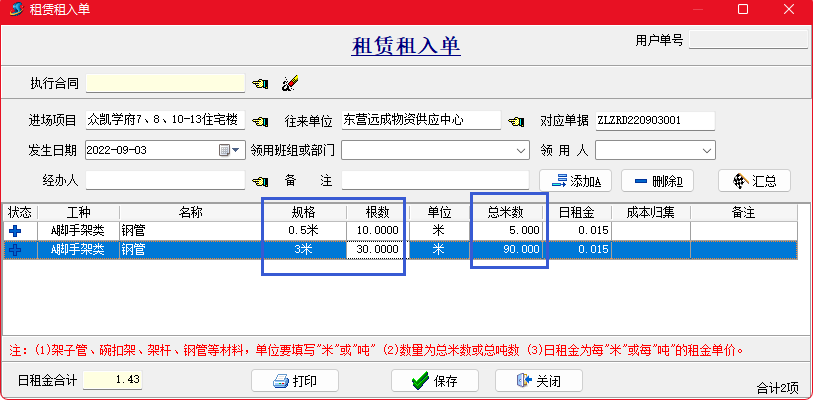Click the 备注 text input field
This screenshot has height=400, width=813.
(x=435, y=181)
